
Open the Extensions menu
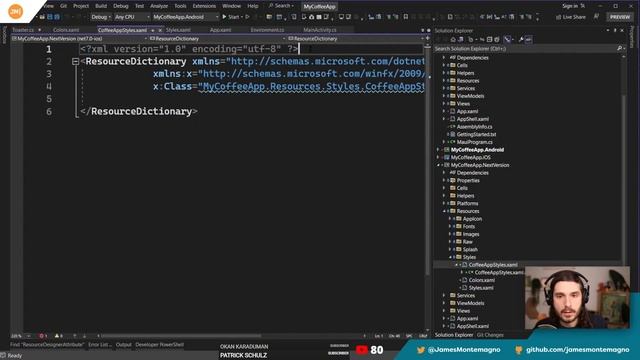(x=204, y=6)
